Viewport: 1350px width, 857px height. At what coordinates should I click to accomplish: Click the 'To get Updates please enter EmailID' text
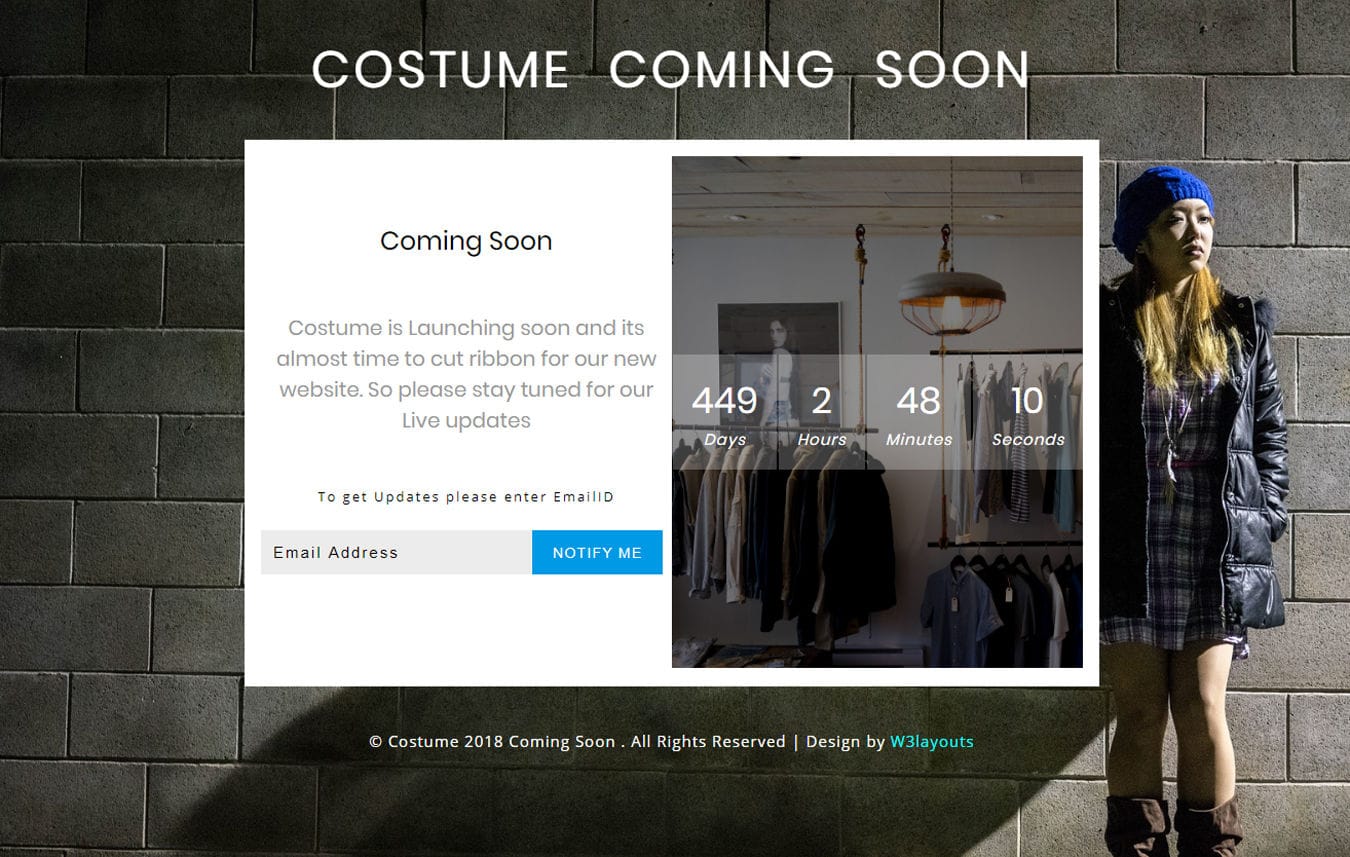tap(466, 497)
